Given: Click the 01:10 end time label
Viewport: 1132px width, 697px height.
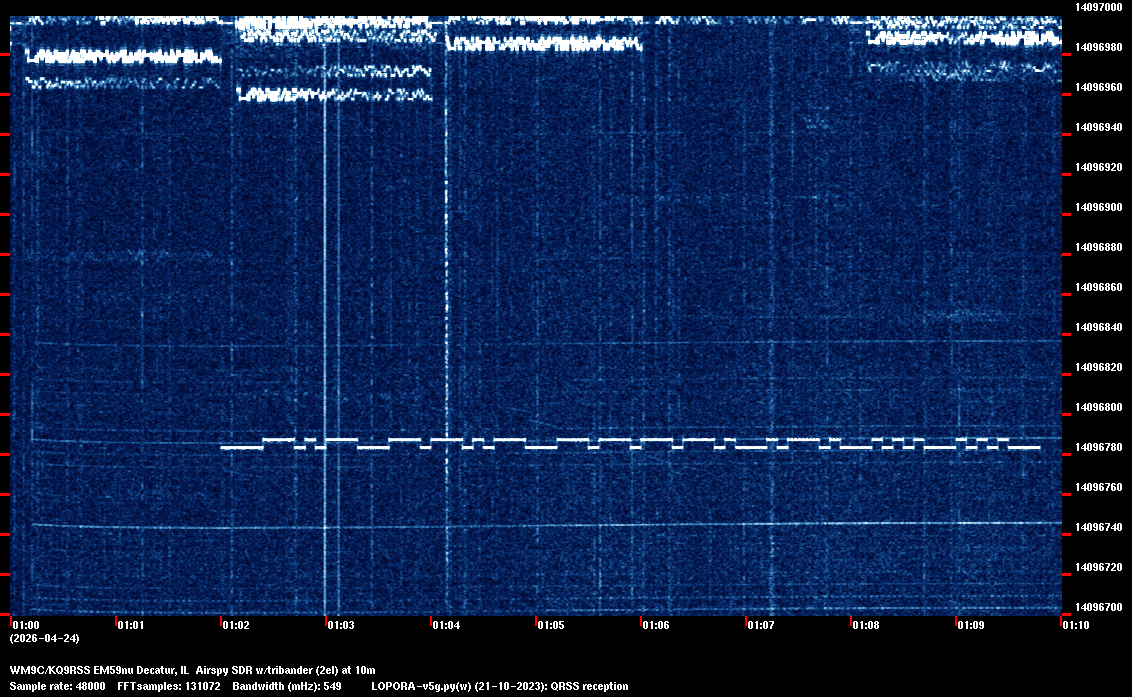Looking at the screenshot, I should (1075, 625).
